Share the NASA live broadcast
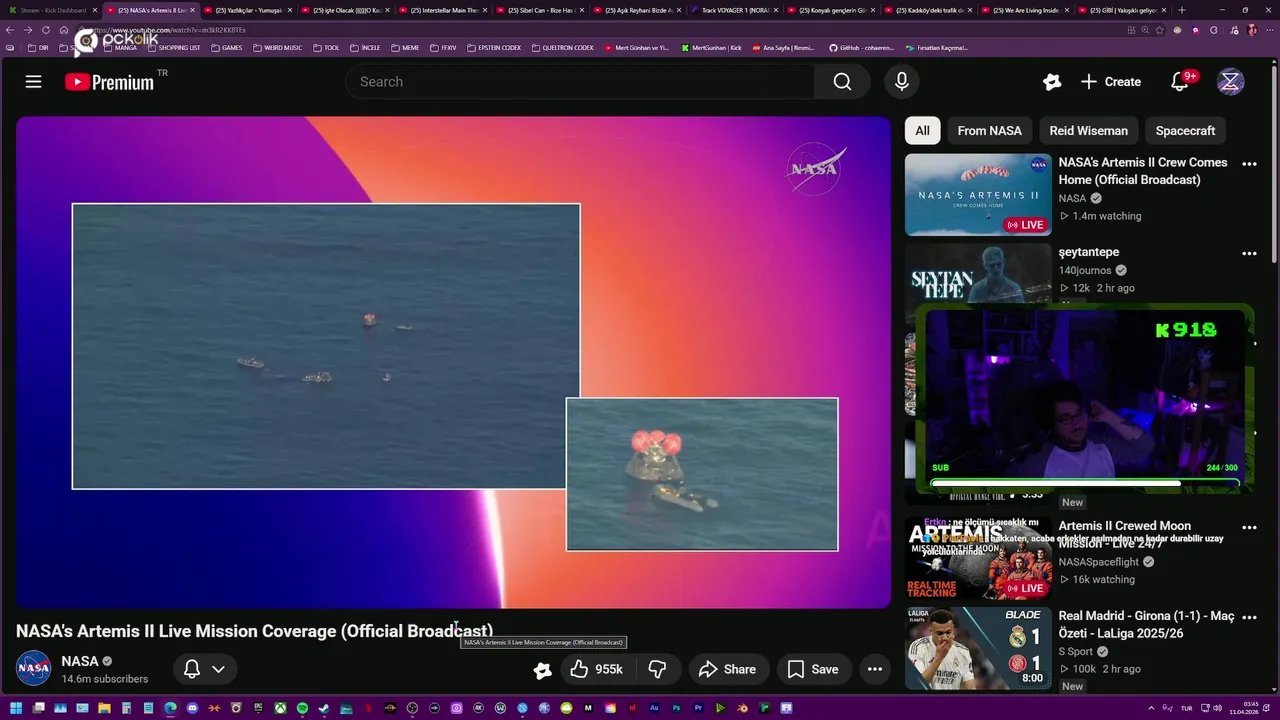 (727, 669)
